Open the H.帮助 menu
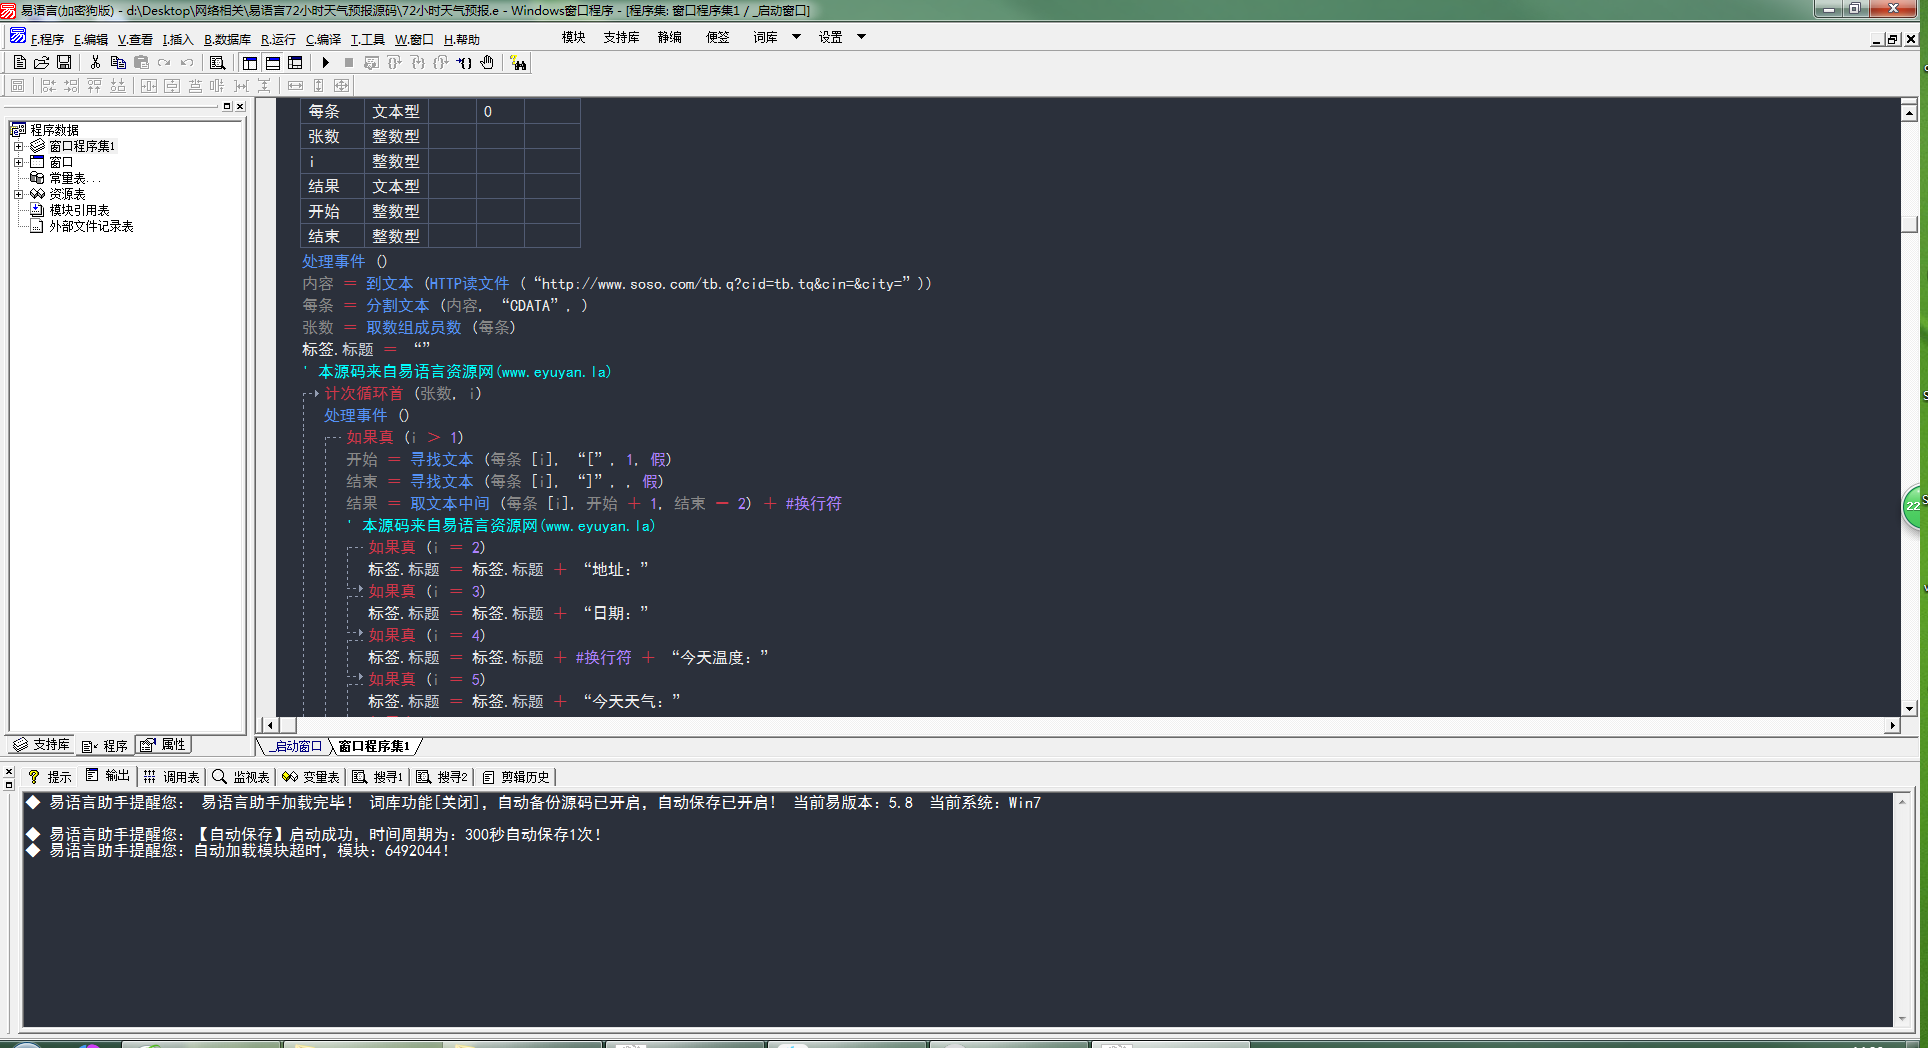 coord(461,39)
